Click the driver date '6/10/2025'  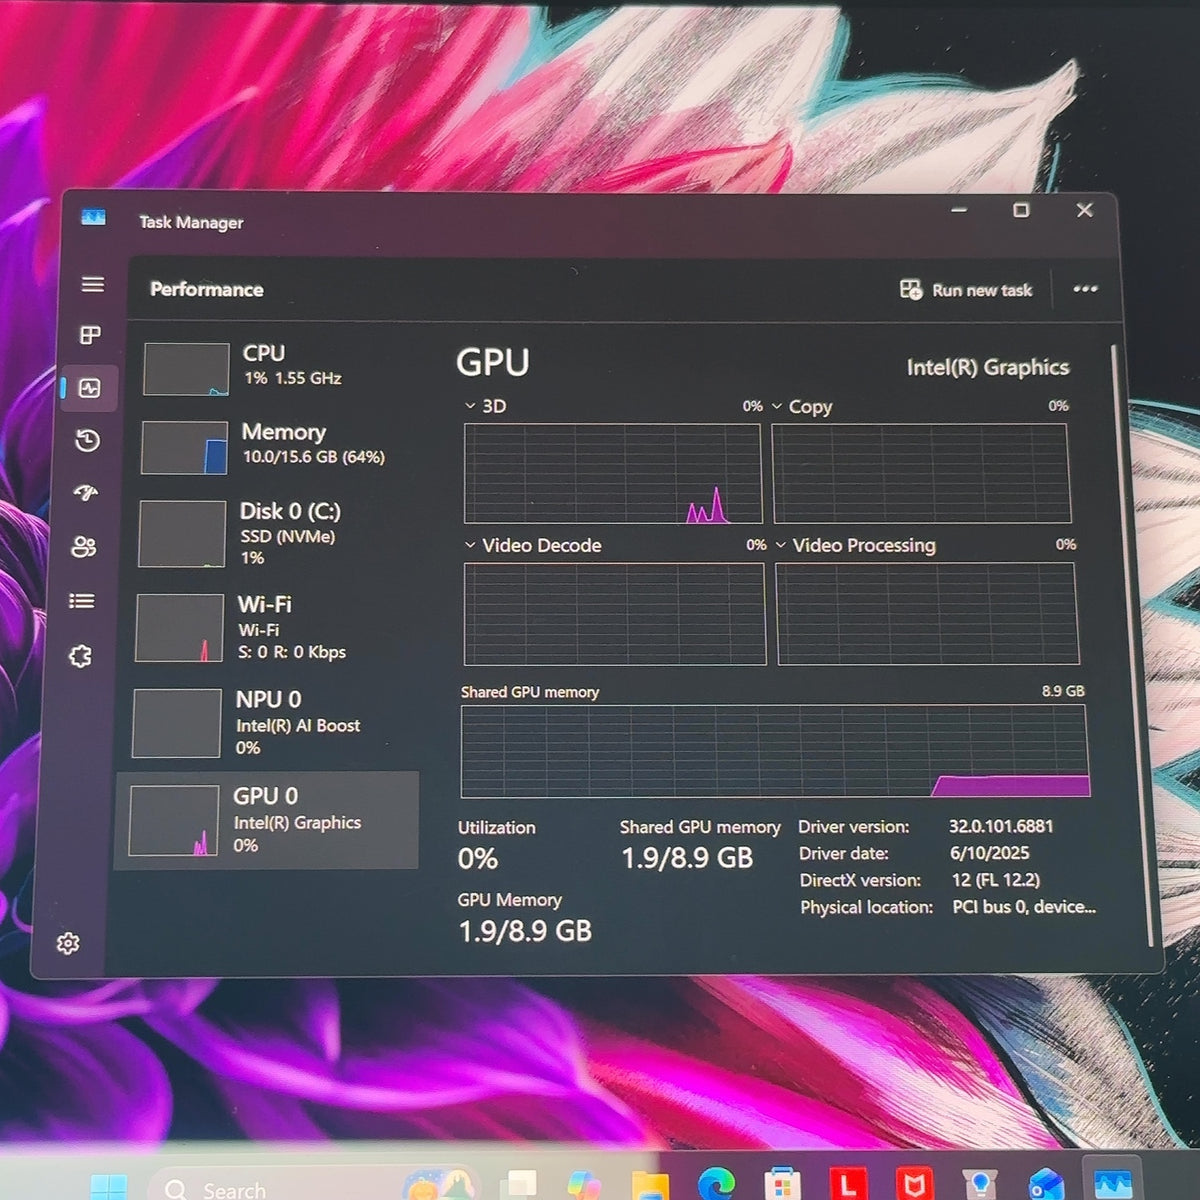[989, 853]
